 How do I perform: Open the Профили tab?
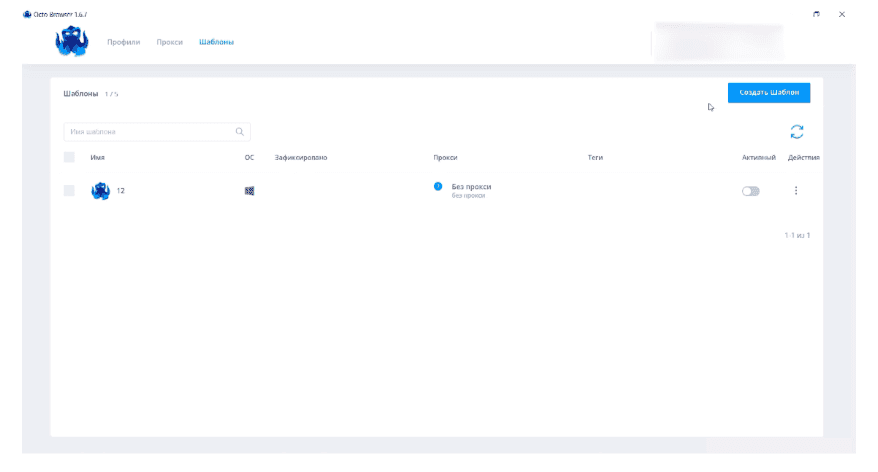(x=123, y=42)
